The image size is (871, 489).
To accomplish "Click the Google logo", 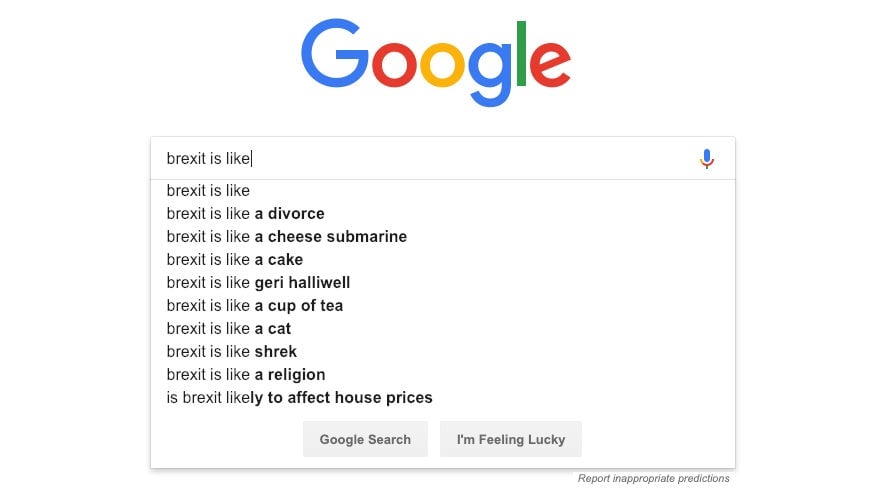I will pos(436,62).
